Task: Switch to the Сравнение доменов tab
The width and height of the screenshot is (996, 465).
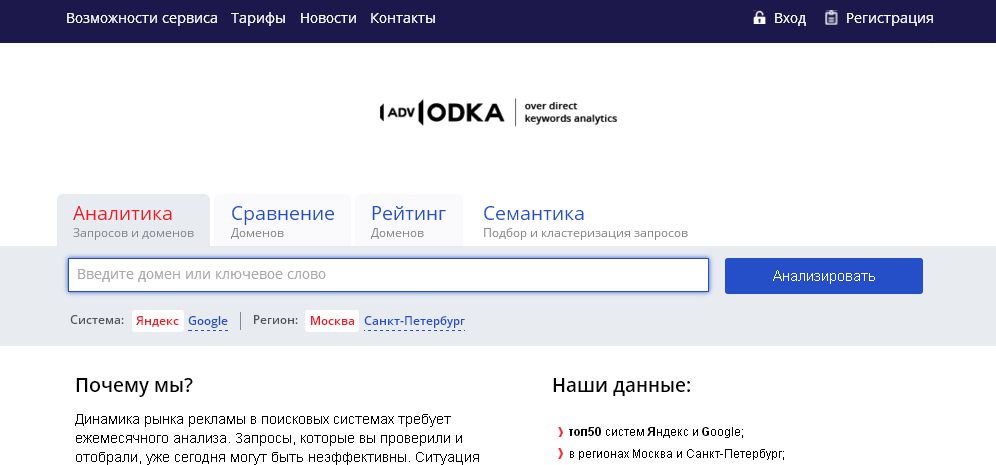Action: coord(283,220)
